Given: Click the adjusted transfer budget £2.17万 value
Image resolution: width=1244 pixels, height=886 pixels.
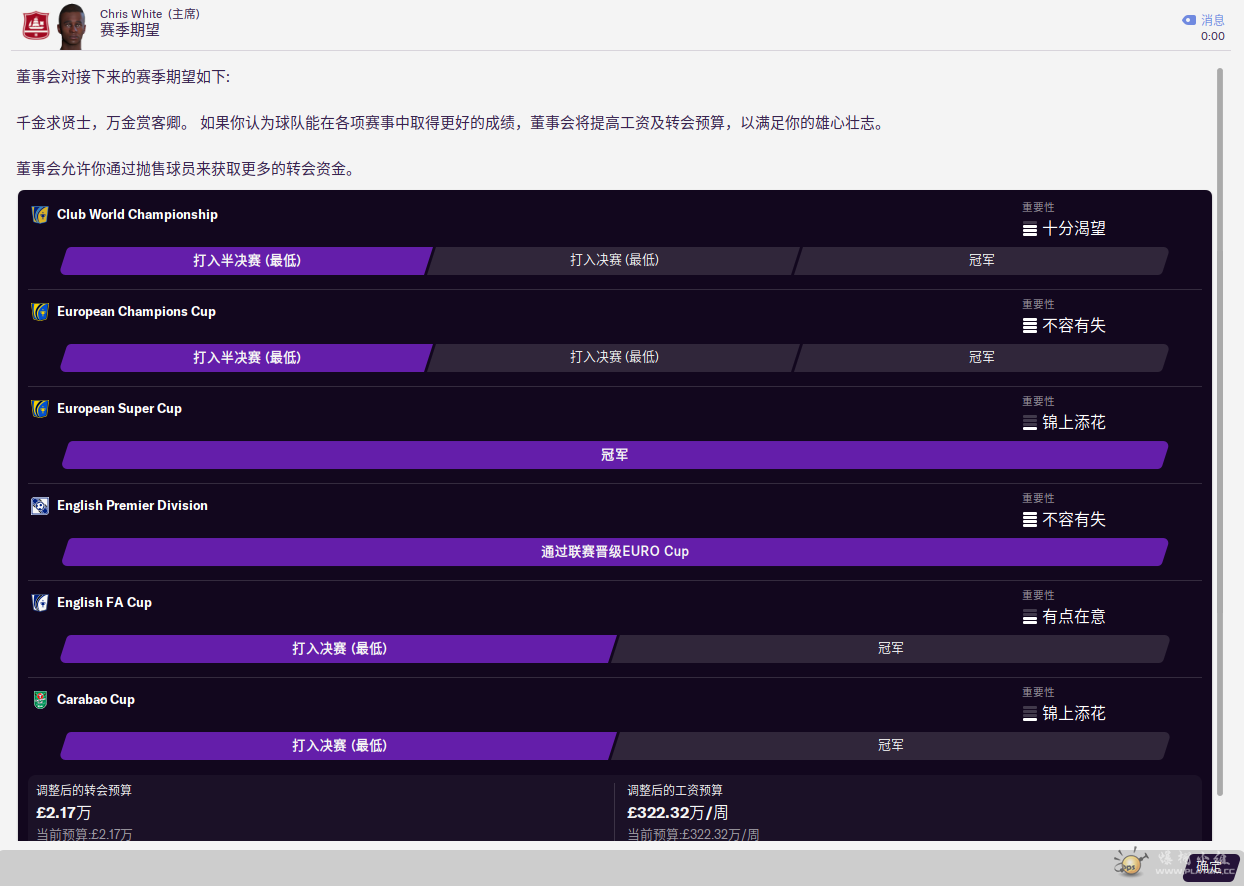Looking at the screenshot, I should coord(64,812).
